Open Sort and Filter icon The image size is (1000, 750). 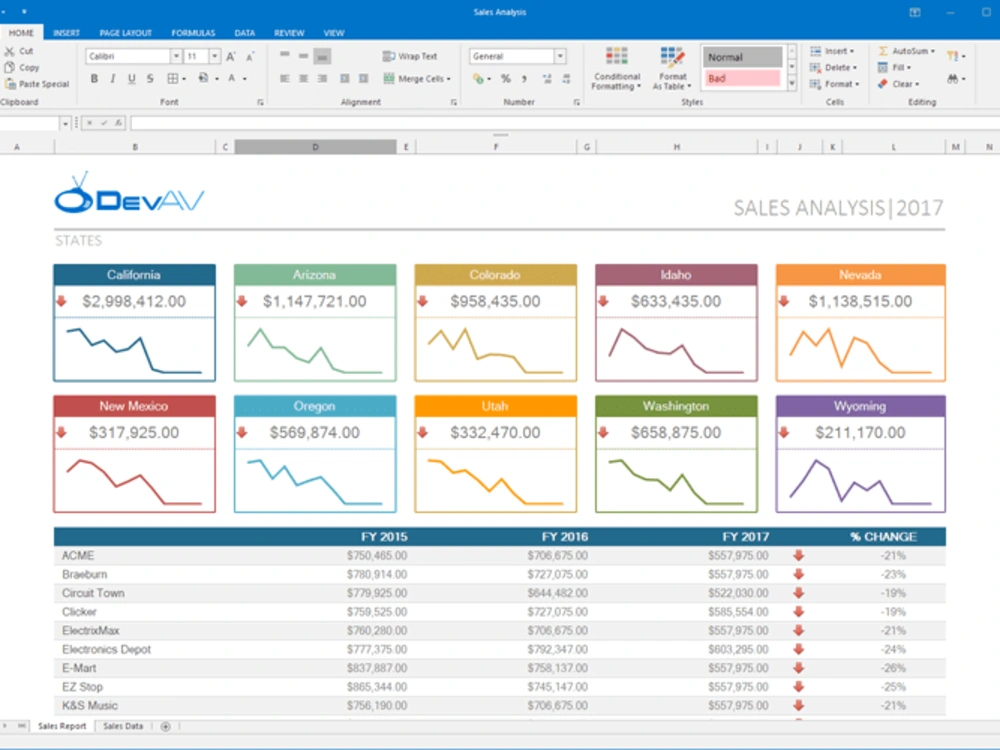point(955,56)
